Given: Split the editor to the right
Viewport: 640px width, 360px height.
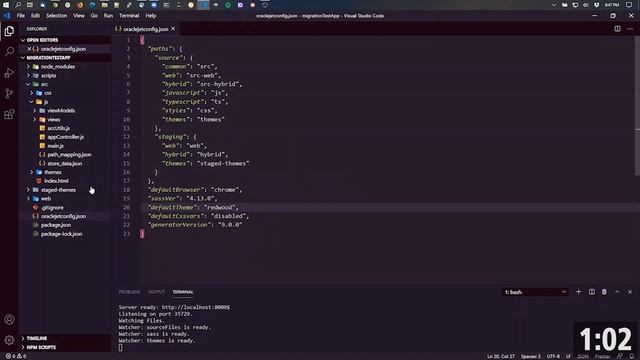Looking at the screenshot, I should [617, 29].
